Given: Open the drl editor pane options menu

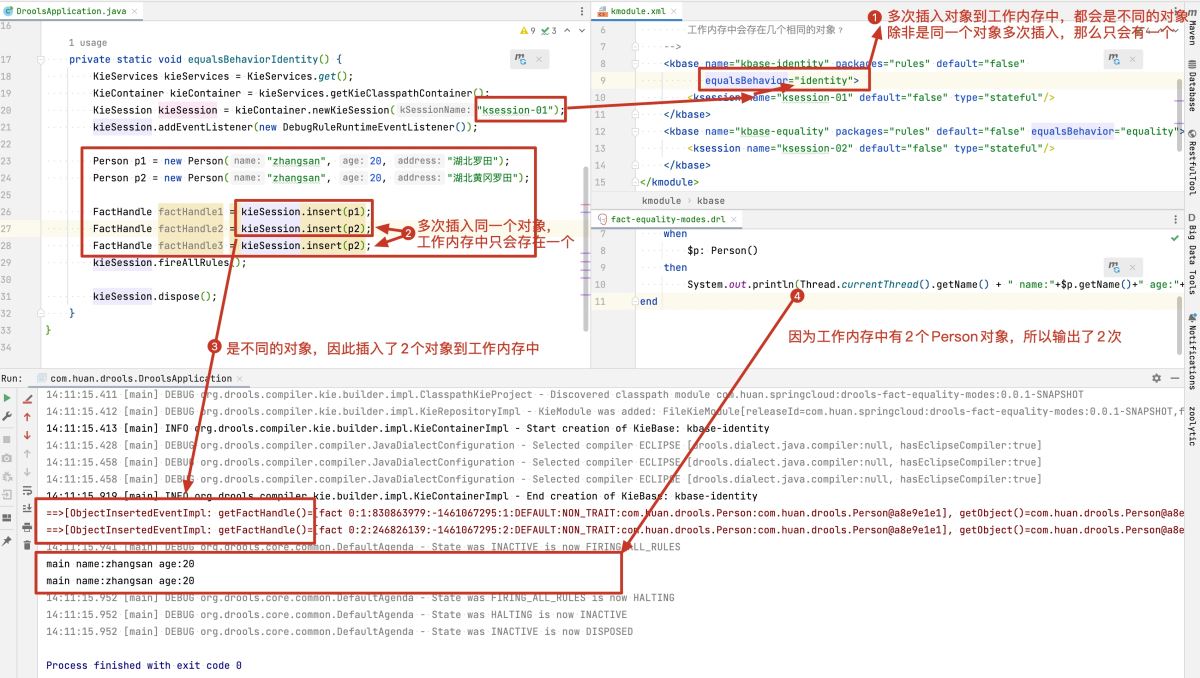Looking at the screenshot, I should tap(1176, 218).
